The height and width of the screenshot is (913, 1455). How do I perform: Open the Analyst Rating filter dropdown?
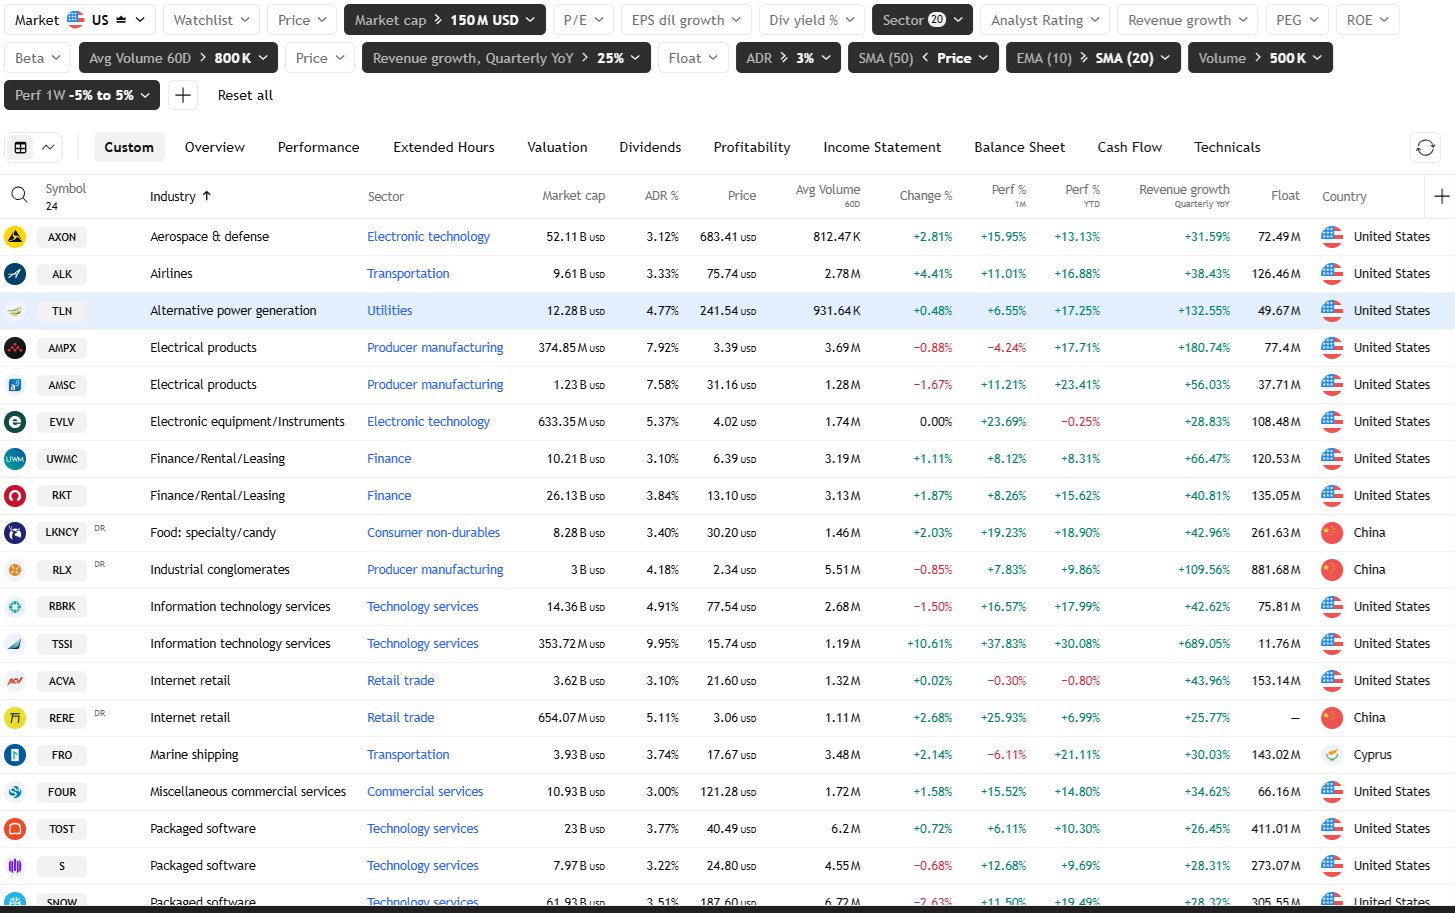click(1044, 20)
